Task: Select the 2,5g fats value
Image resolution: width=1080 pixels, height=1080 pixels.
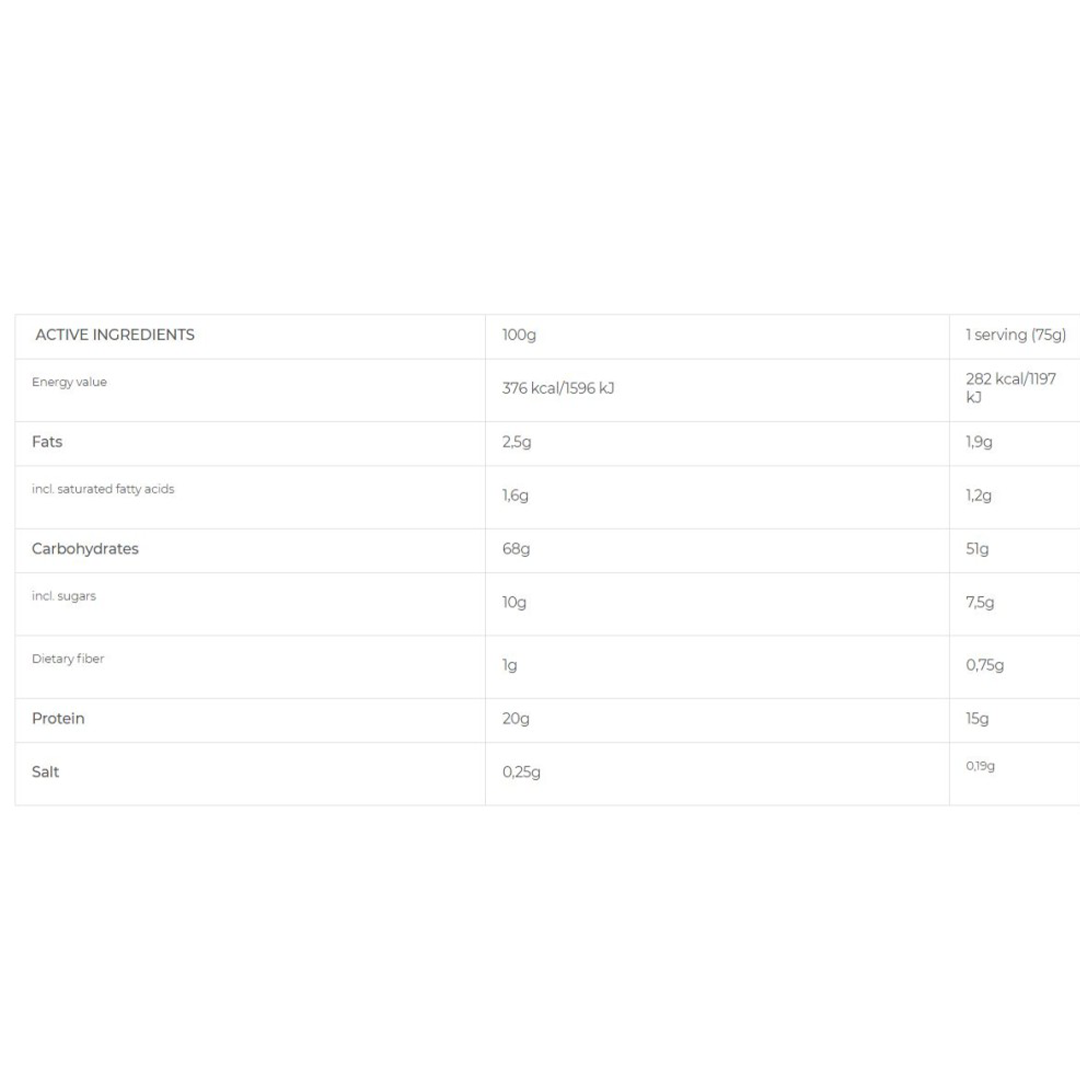Action: coord(517,442)
